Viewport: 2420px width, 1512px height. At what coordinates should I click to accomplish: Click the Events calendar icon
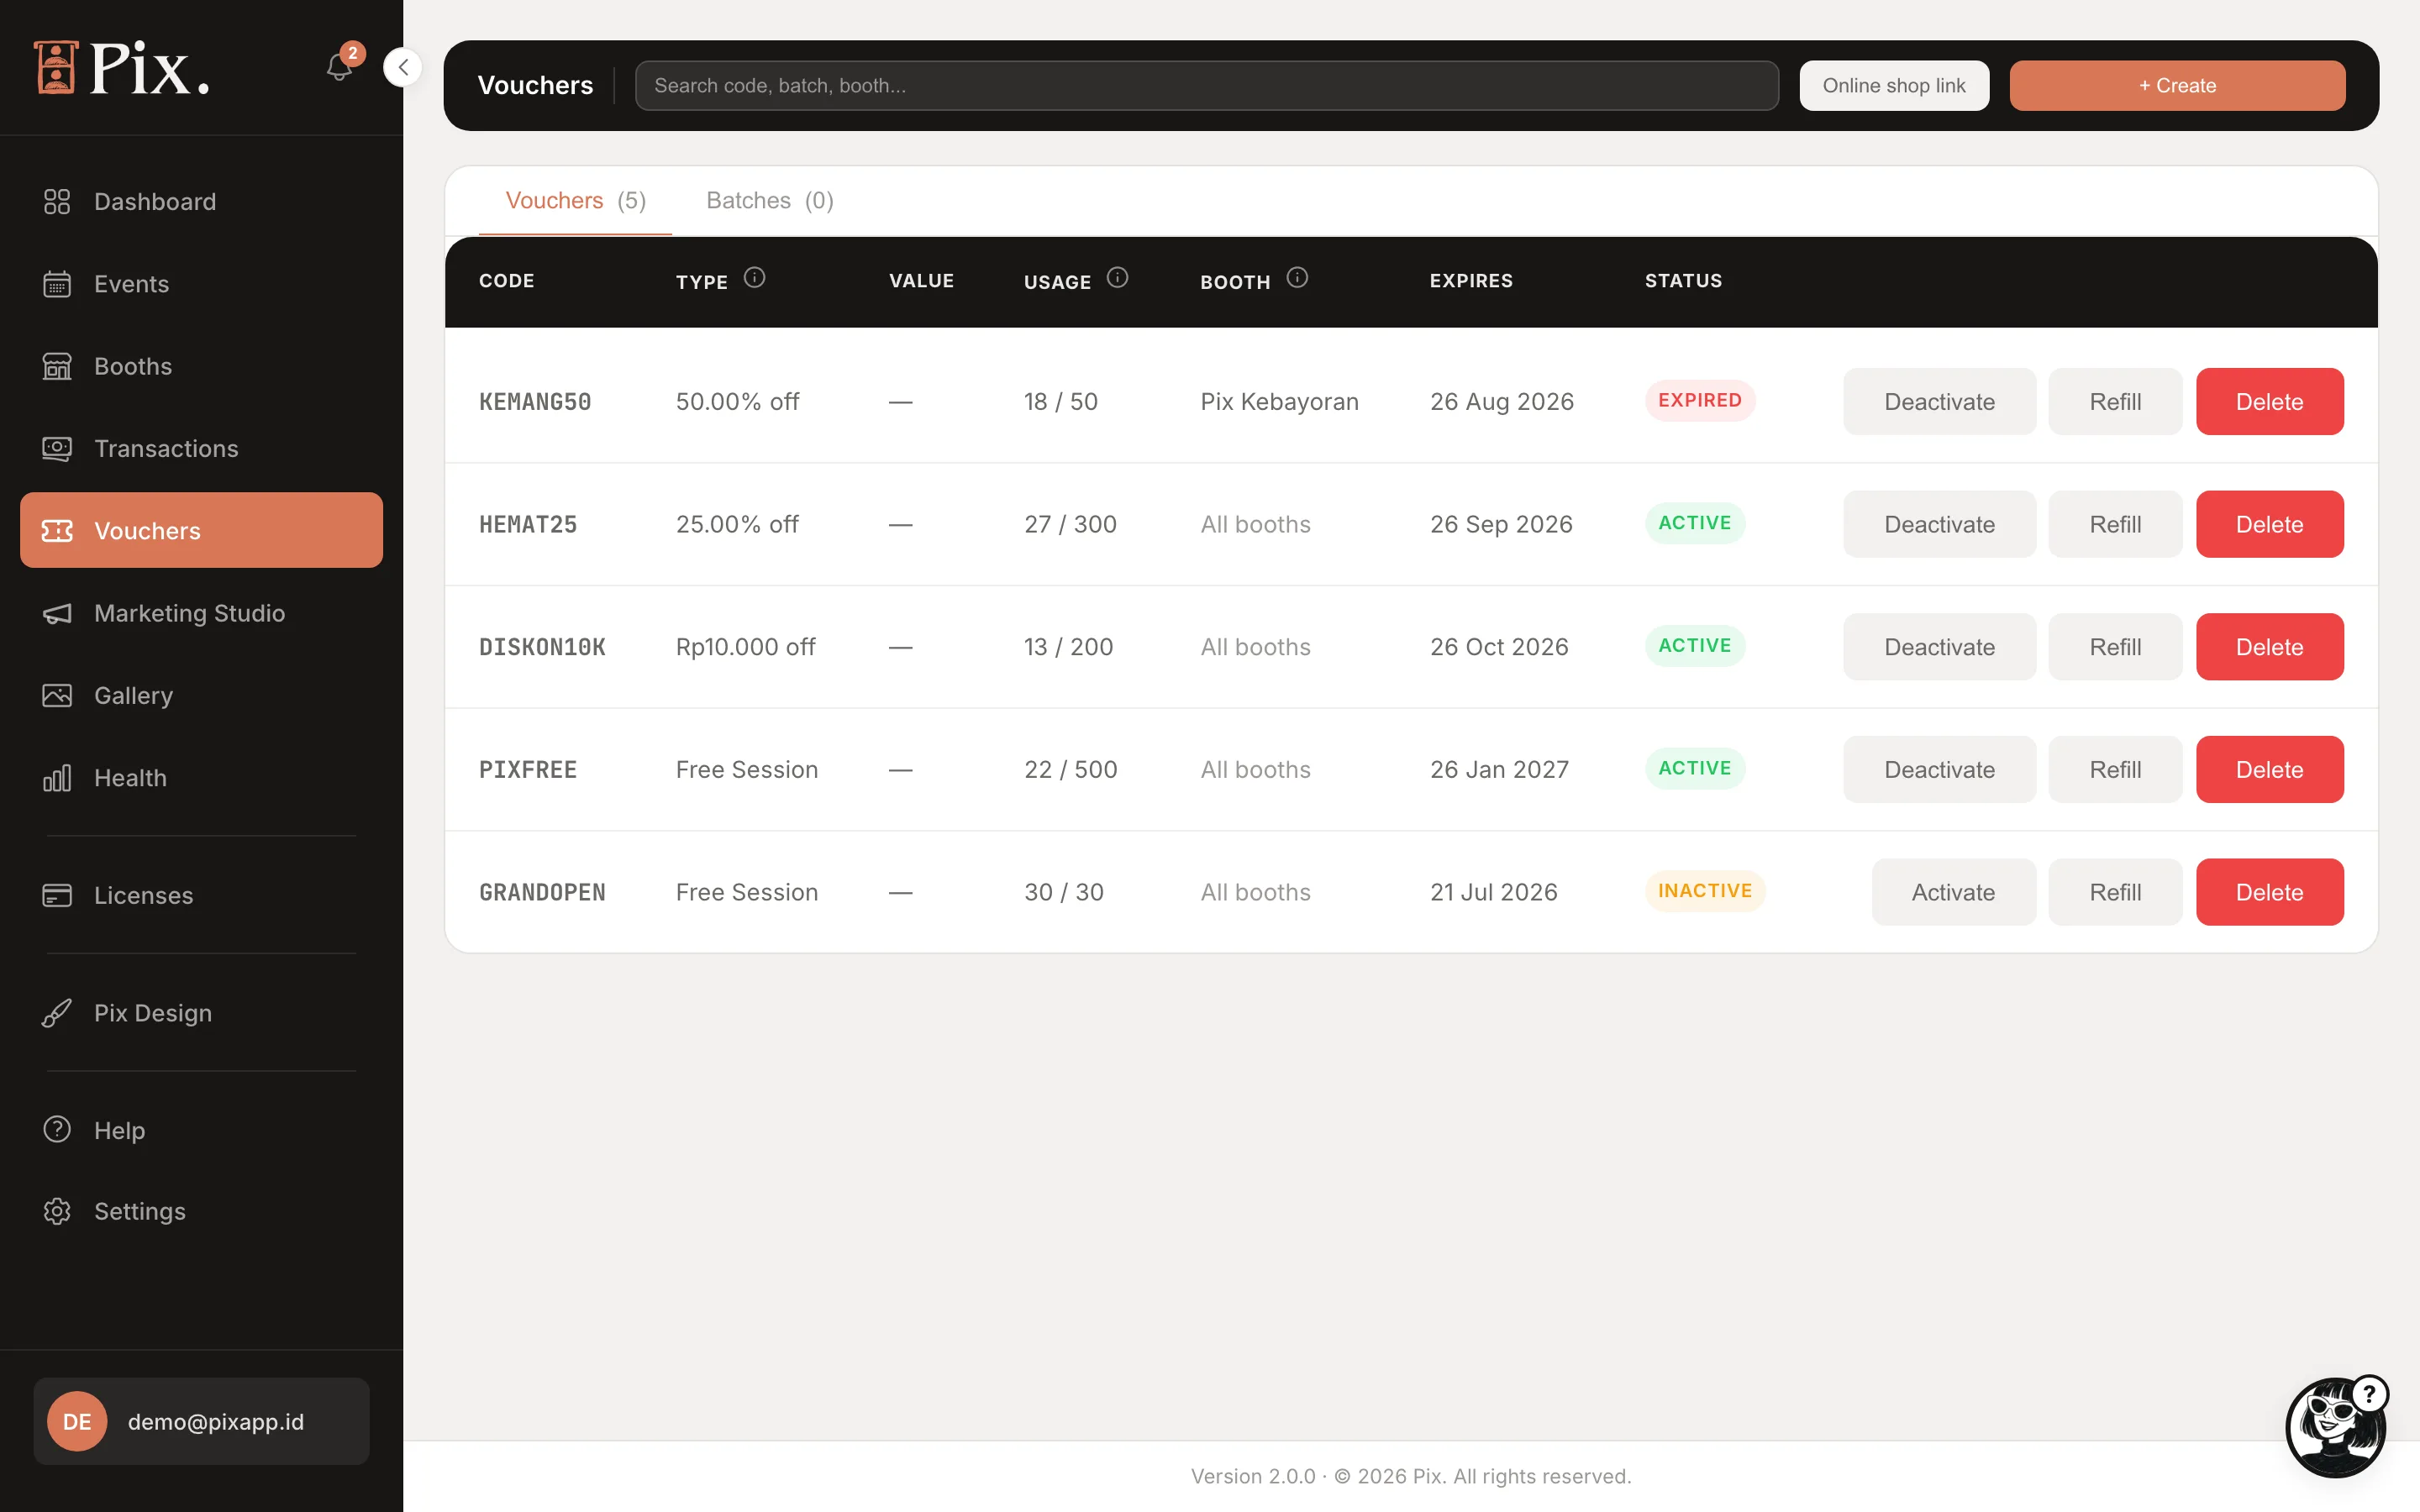(x=57, y=284)
